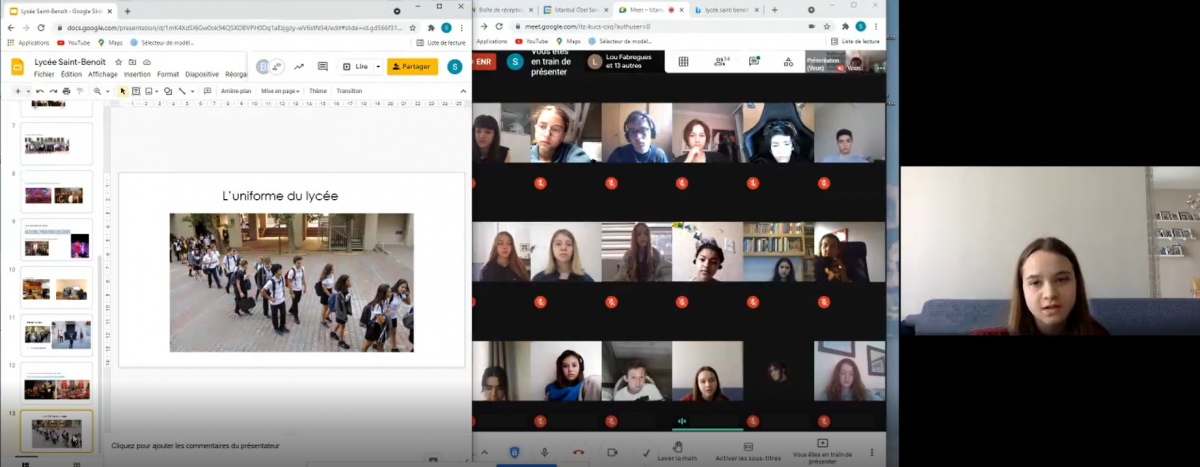The width and height of the screenshot is (1200, 467).
Task: Open the presenting options in the Meet bar
Action: coord(823,452)
